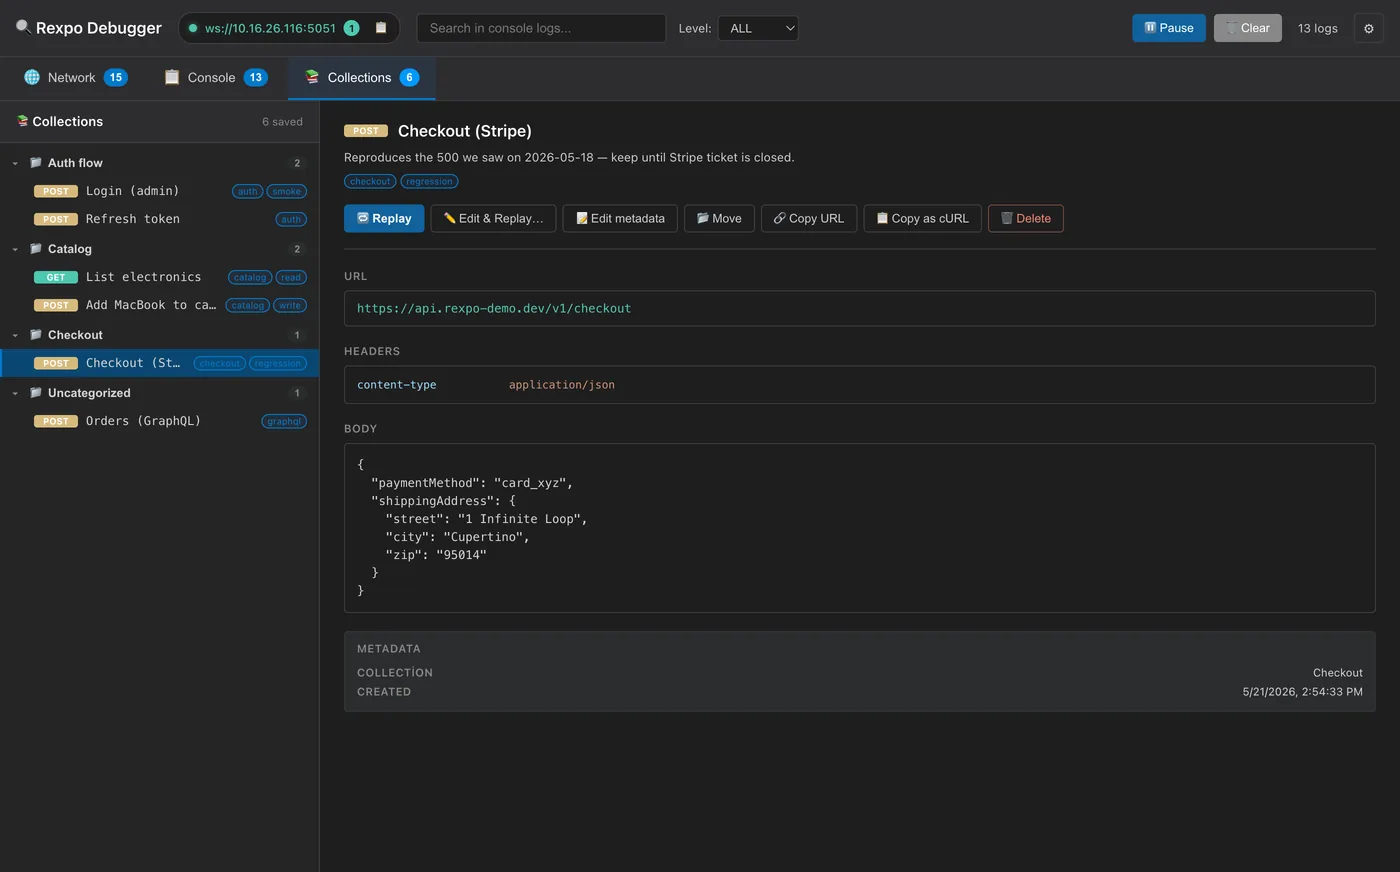Open the Orders (GraphQL) request
1400x872 pixels.
pyautogui.click(x=160, y=421)
